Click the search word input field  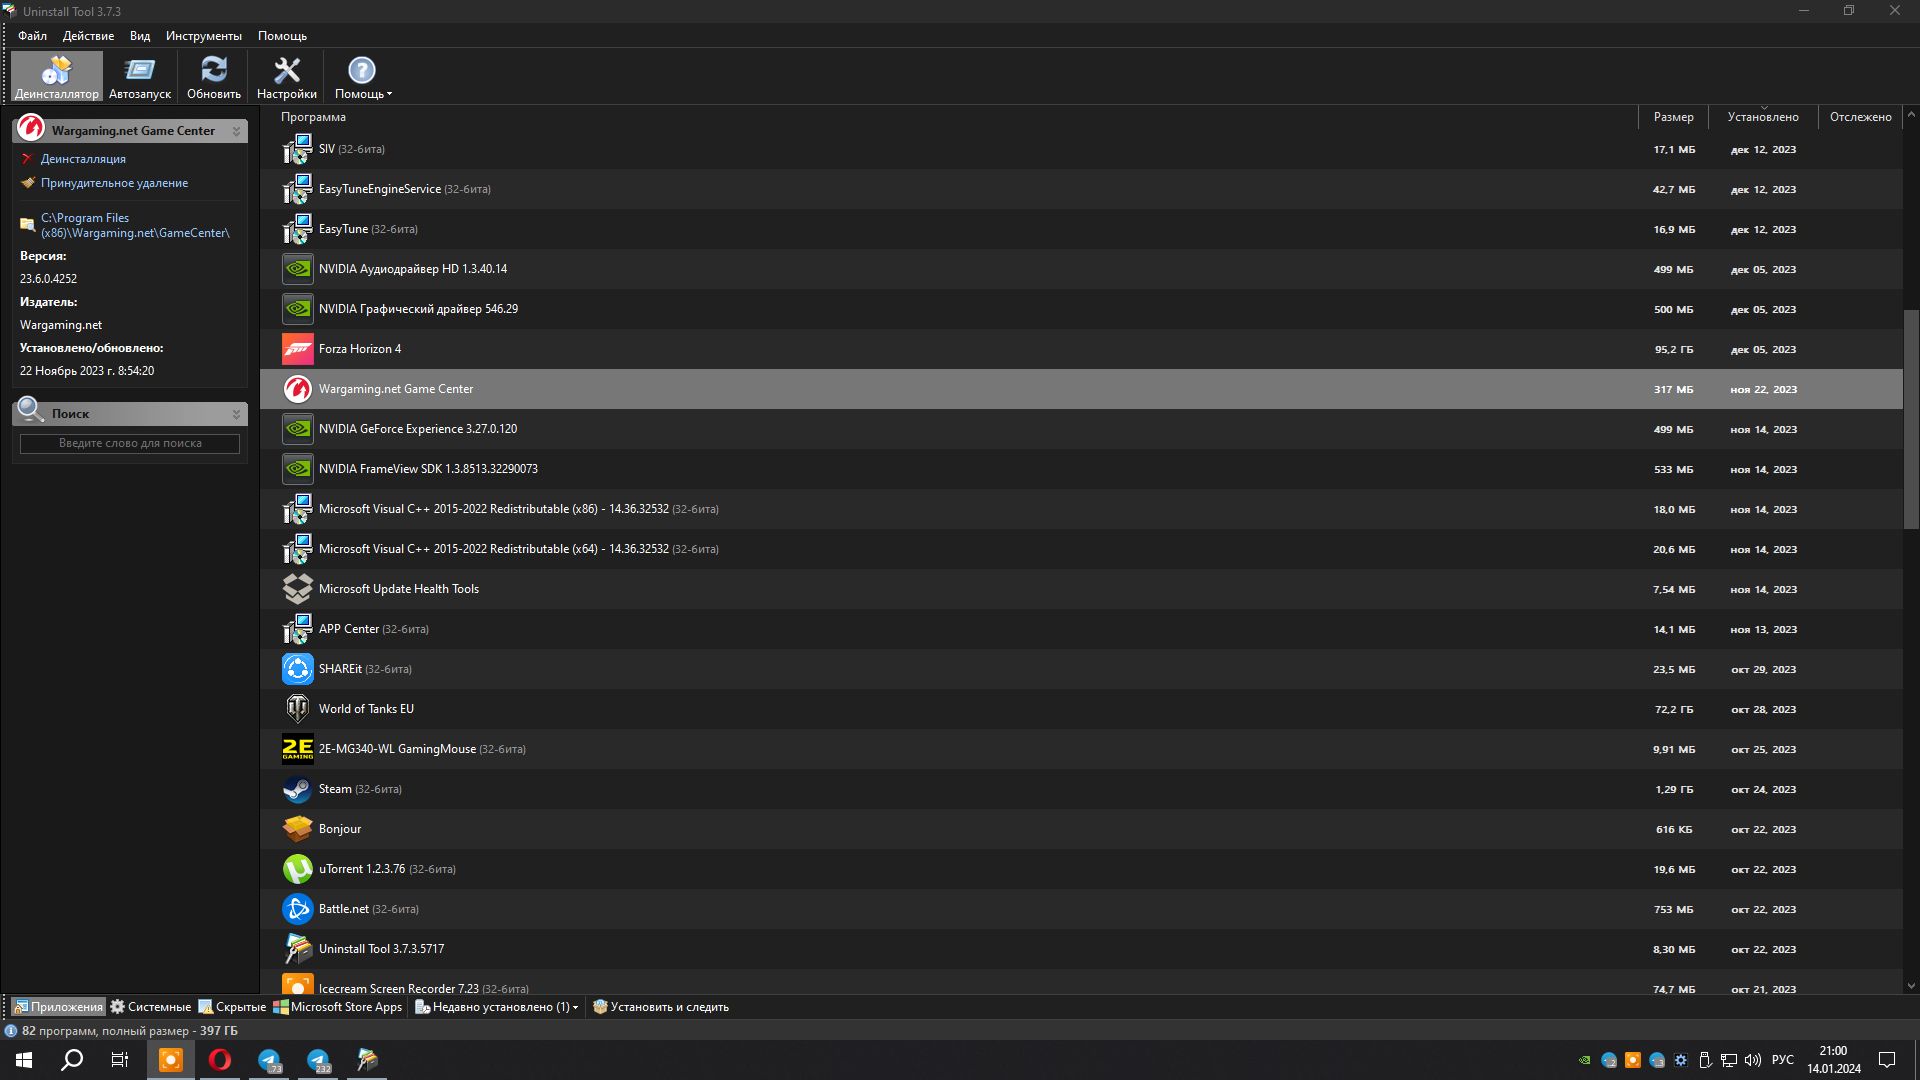click(130, 443)
